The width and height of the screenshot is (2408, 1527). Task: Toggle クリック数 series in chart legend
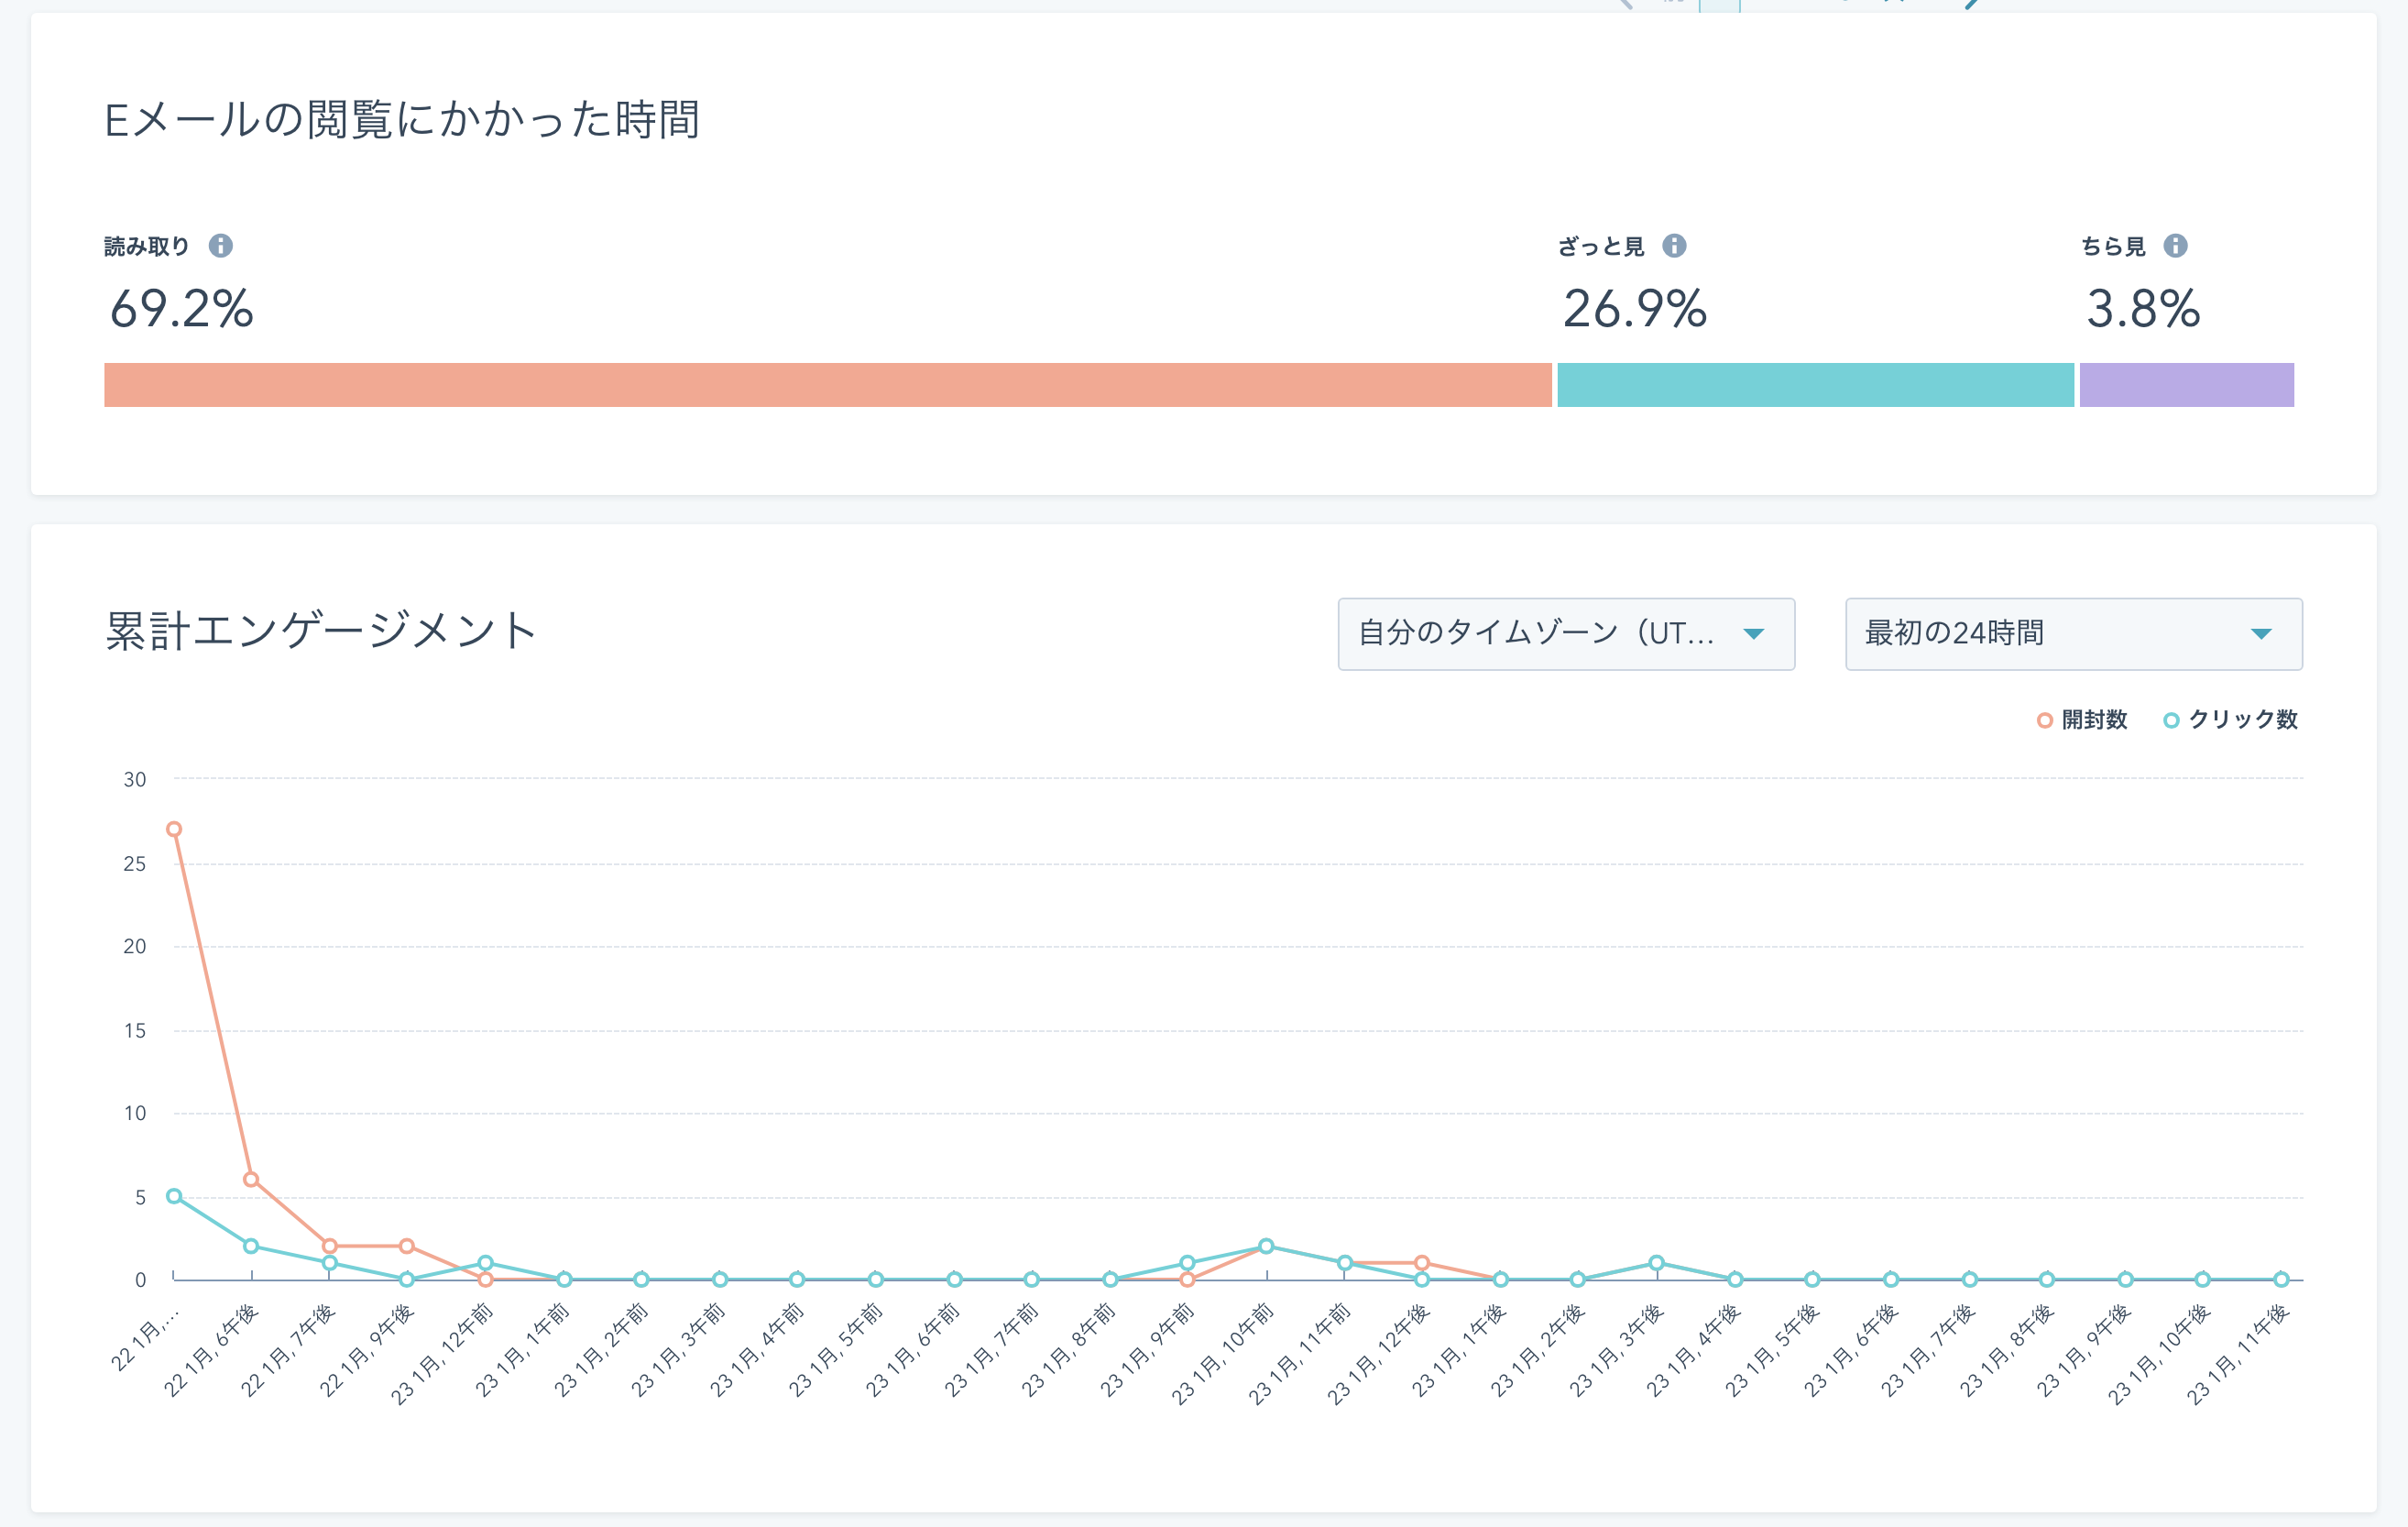pos(2230,720)
